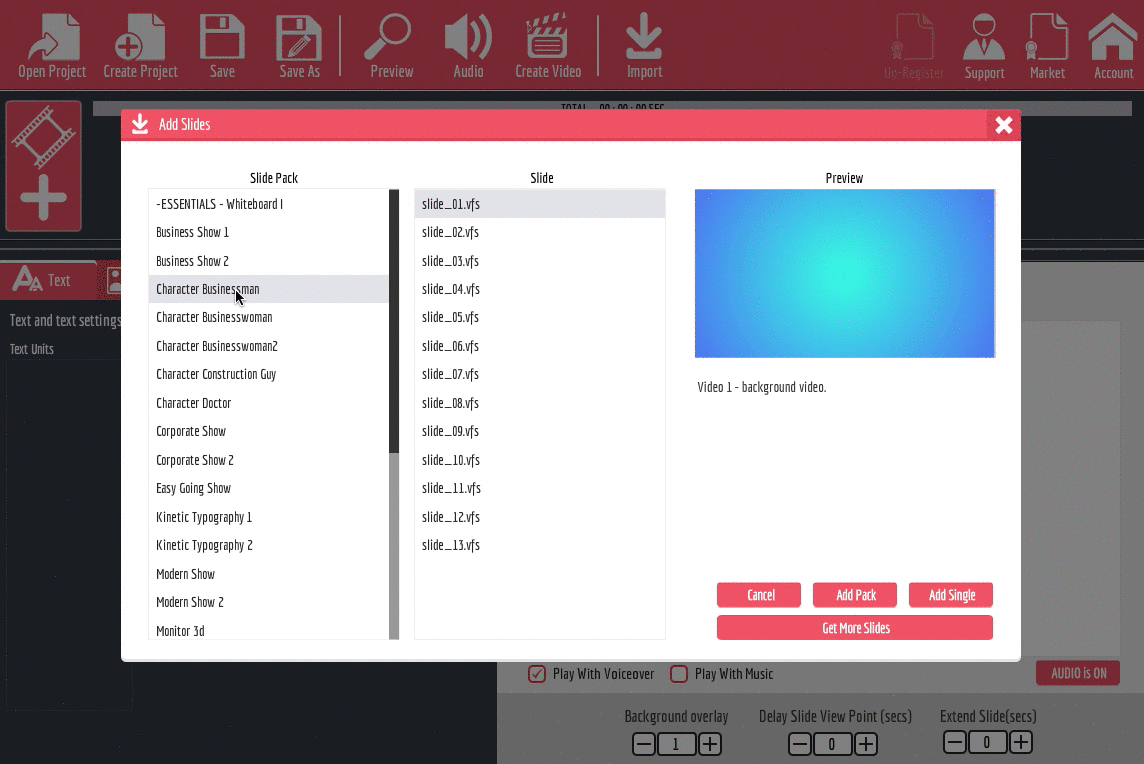This screenshot has height=764, width=1144.
Task: Select slide_01.vfs in the Slide list
Action: 540,204
